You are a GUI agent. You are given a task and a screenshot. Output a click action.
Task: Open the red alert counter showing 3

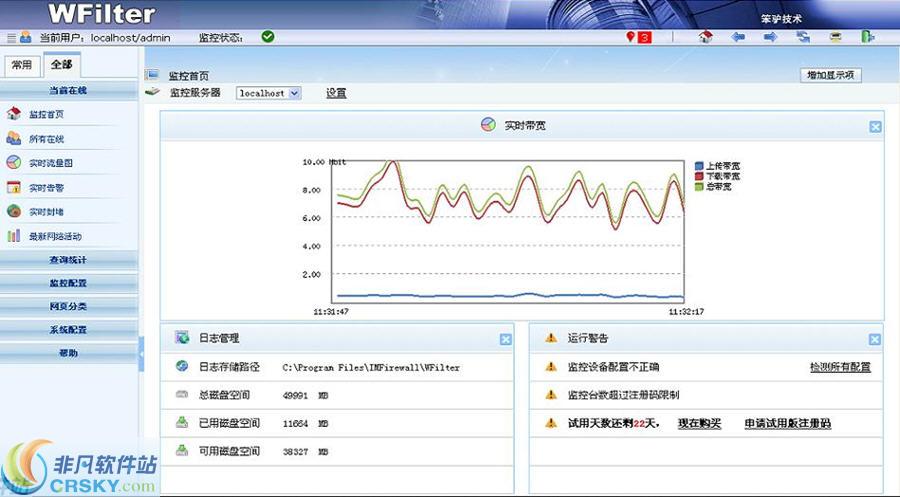[645, 37]
